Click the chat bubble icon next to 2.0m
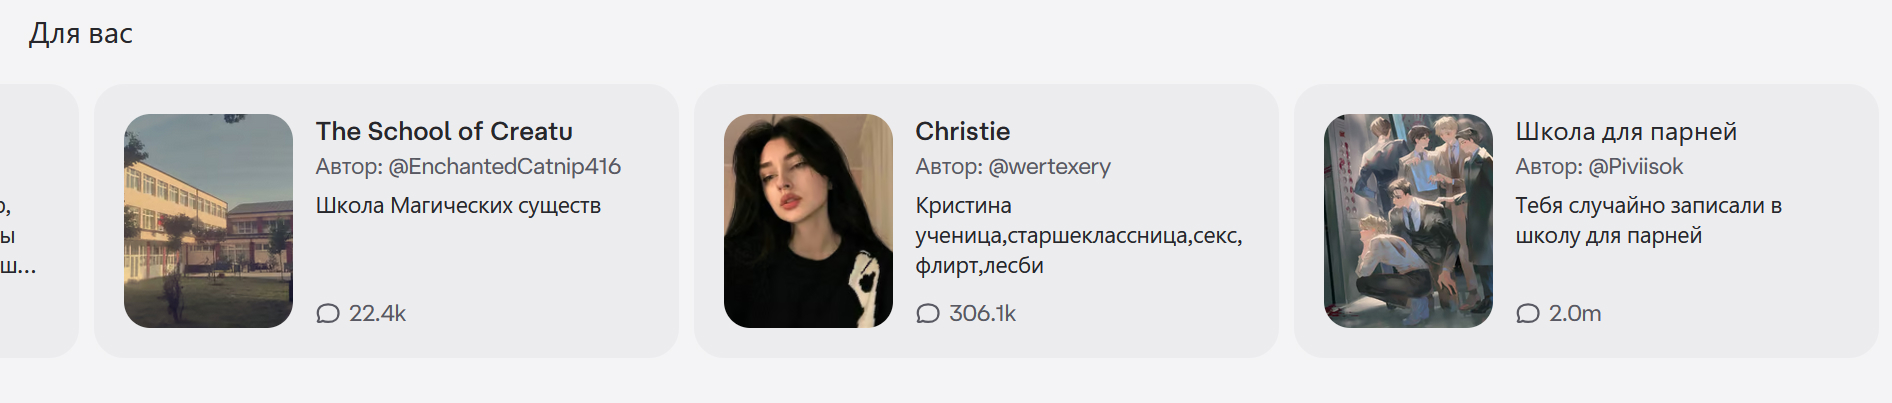This screenshot has width=1892, height=403. [x=1528, y=314]
